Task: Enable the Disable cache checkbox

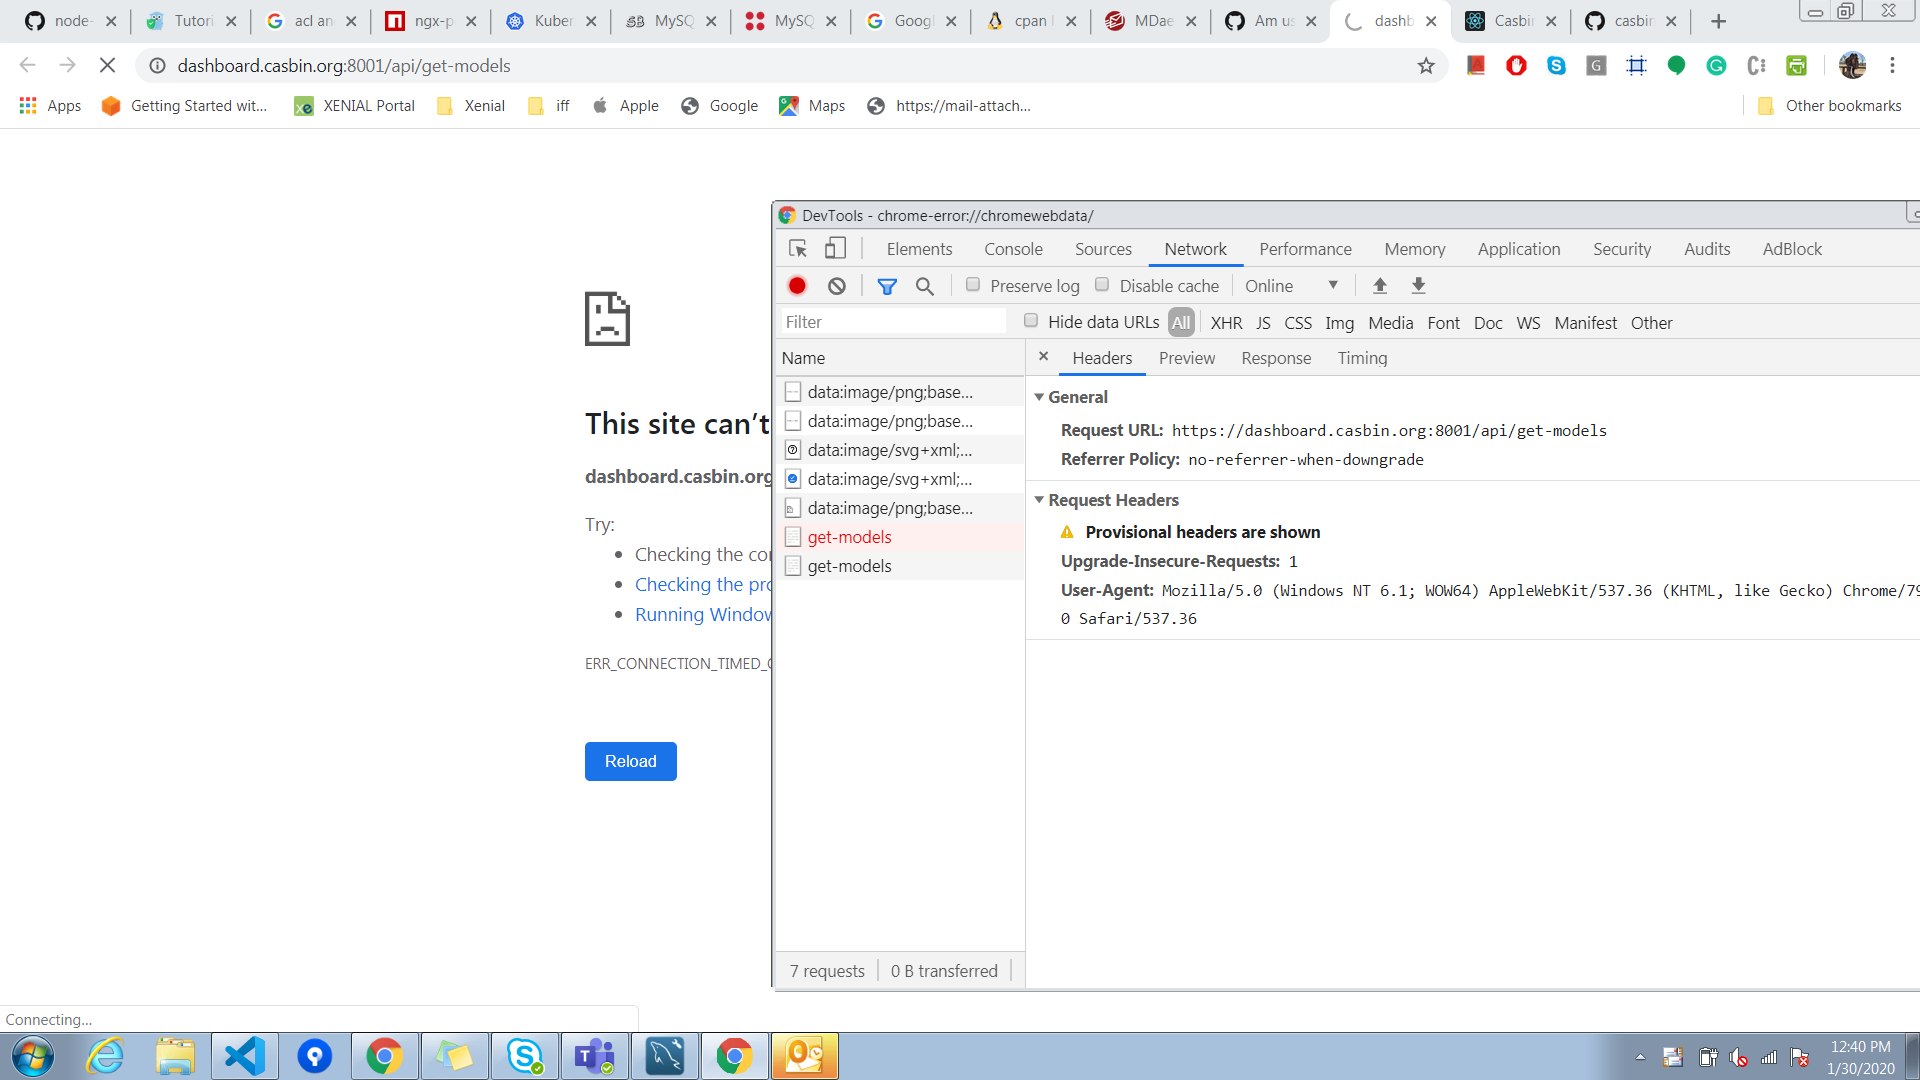Action: (x=1103, y=285)
